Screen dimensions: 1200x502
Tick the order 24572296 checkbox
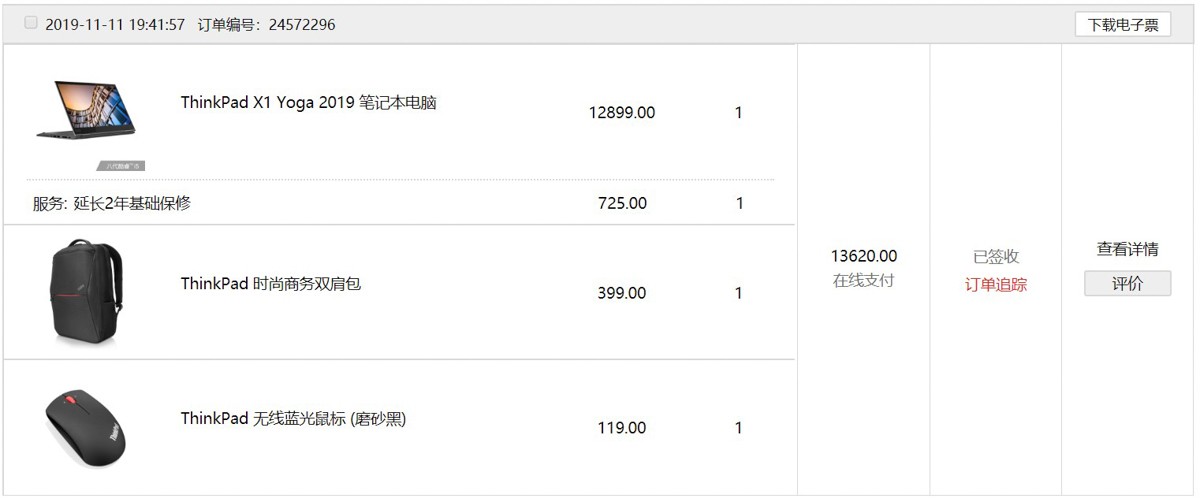pyautogui.click(x=31, y=22)
